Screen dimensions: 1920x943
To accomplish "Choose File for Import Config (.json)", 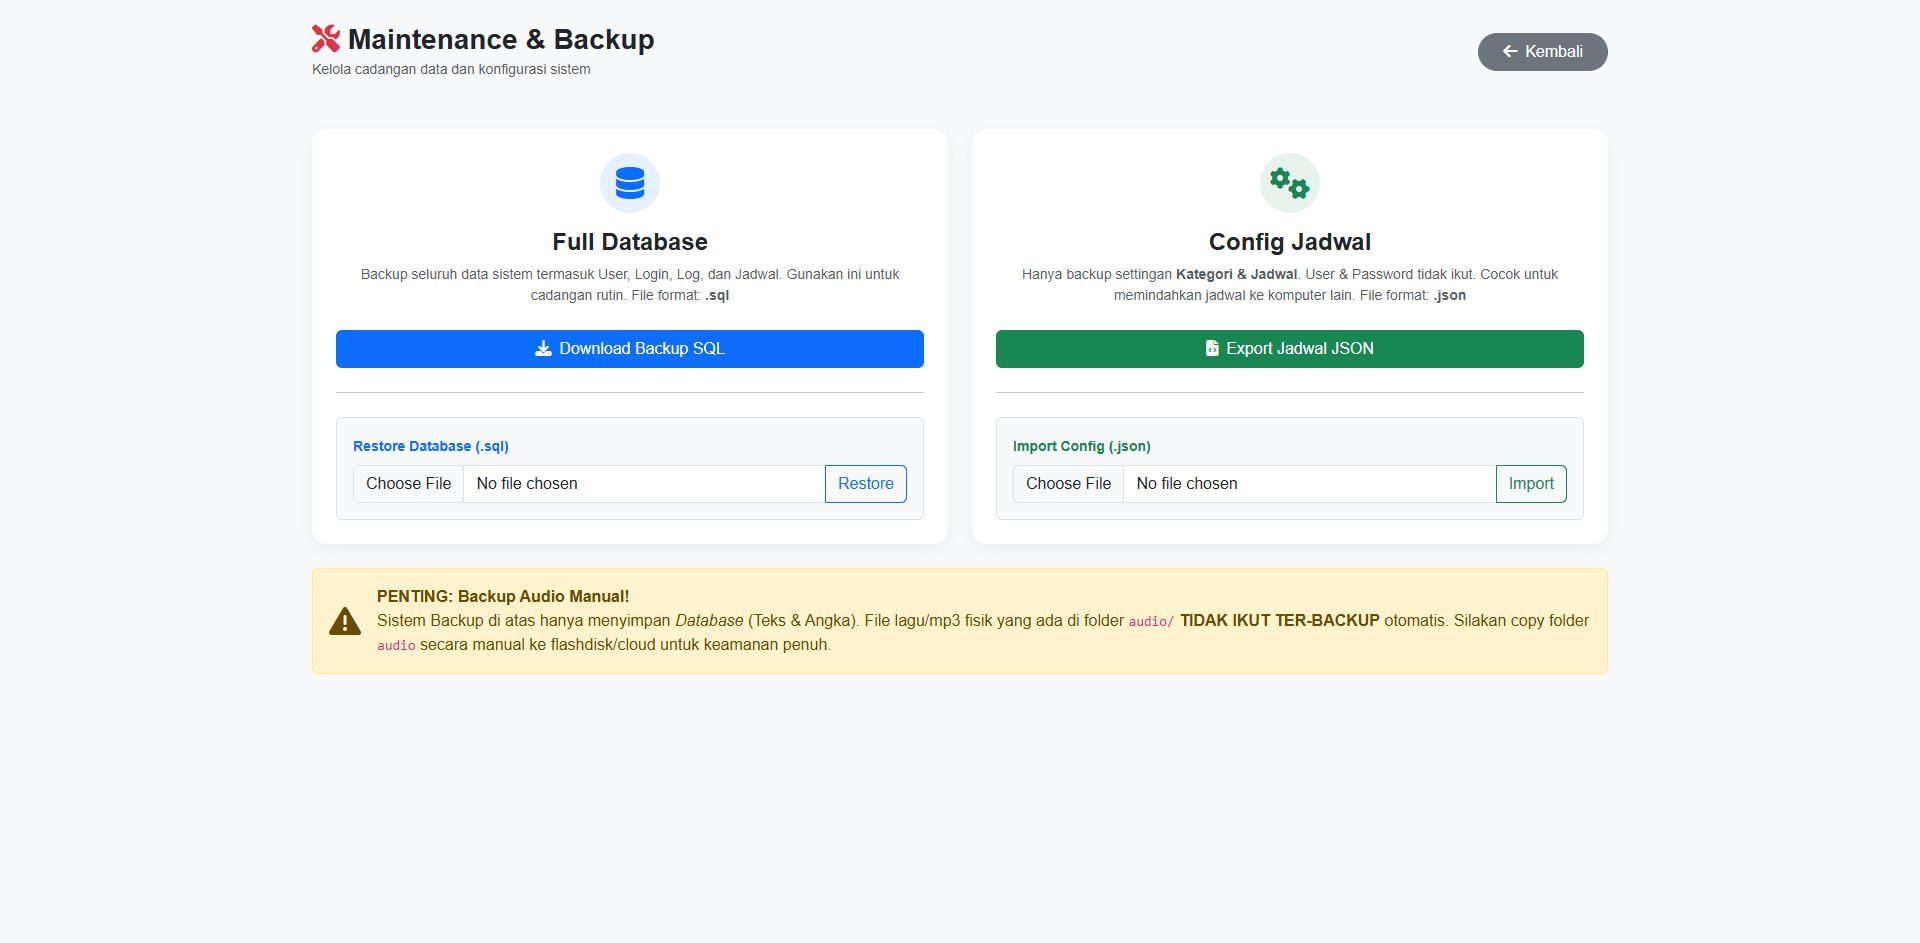I will 1068,484.
